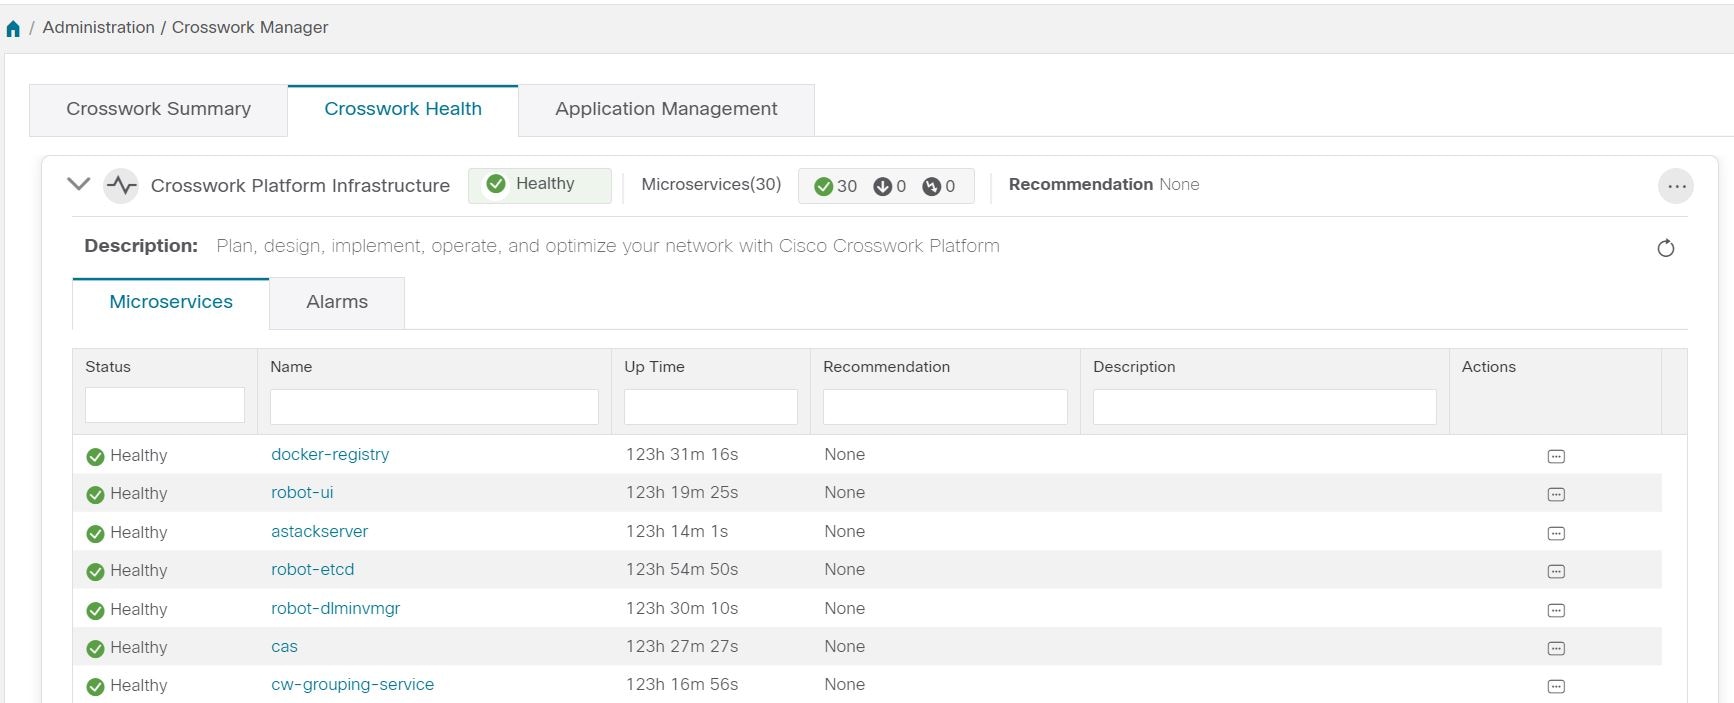Click the Administration breadcrumb text
The width and height of the screenshot is (1734, 703).
pos(98,28)
